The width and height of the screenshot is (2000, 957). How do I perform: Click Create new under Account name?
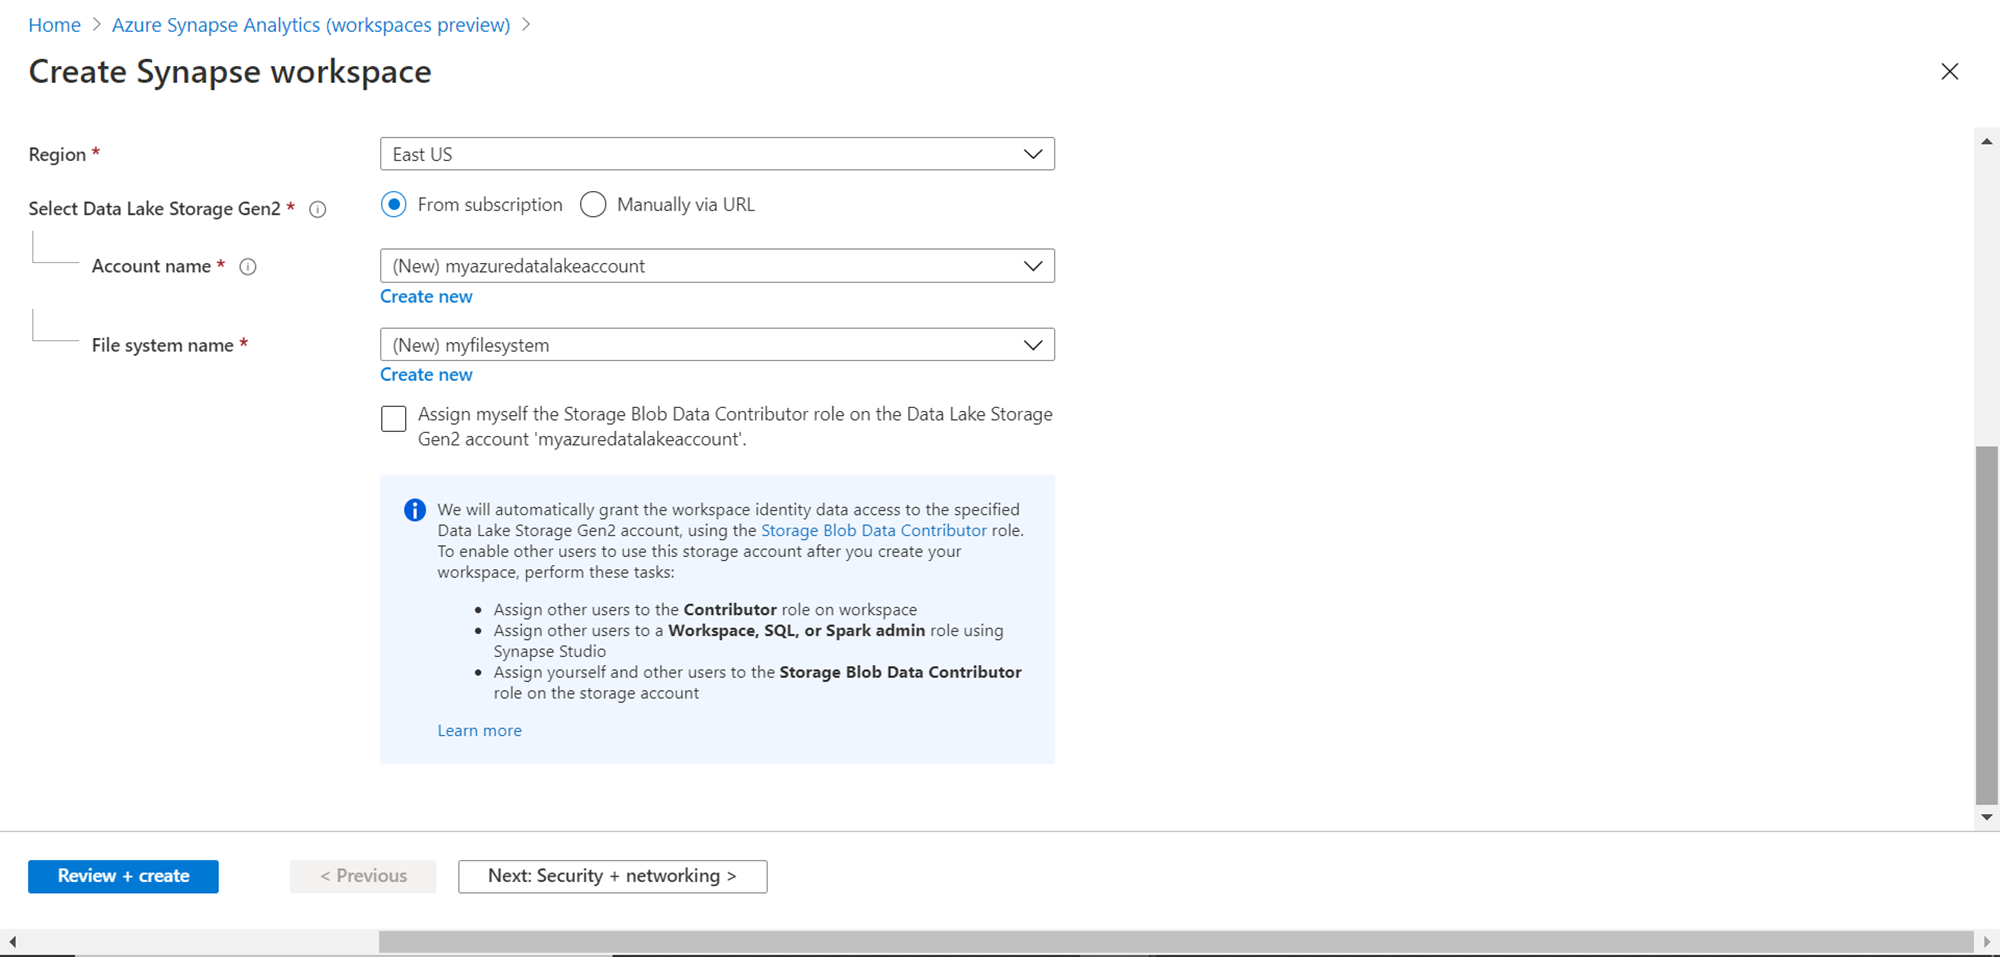point(426,297)
